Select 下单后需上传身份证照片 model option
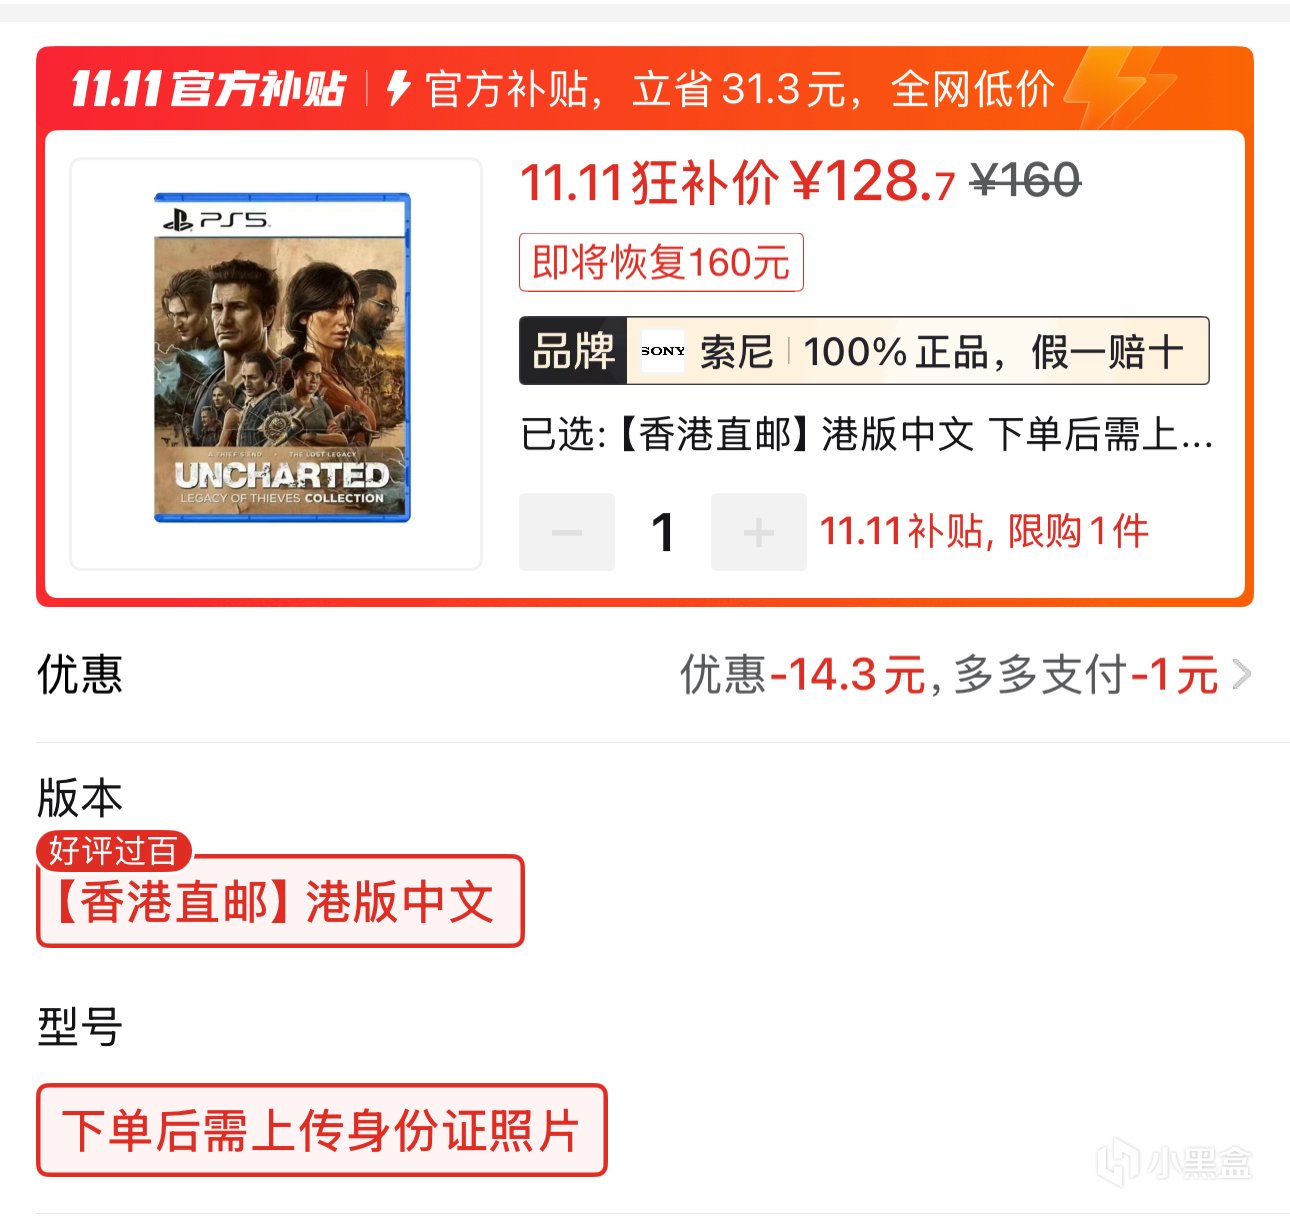 pyautogui.click(x=321, y=1130)
